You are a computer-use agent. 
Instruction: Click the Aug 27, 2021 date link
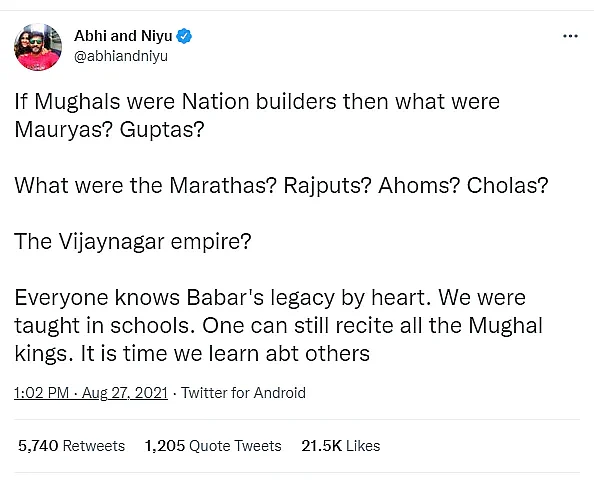[x=125, y=393]
